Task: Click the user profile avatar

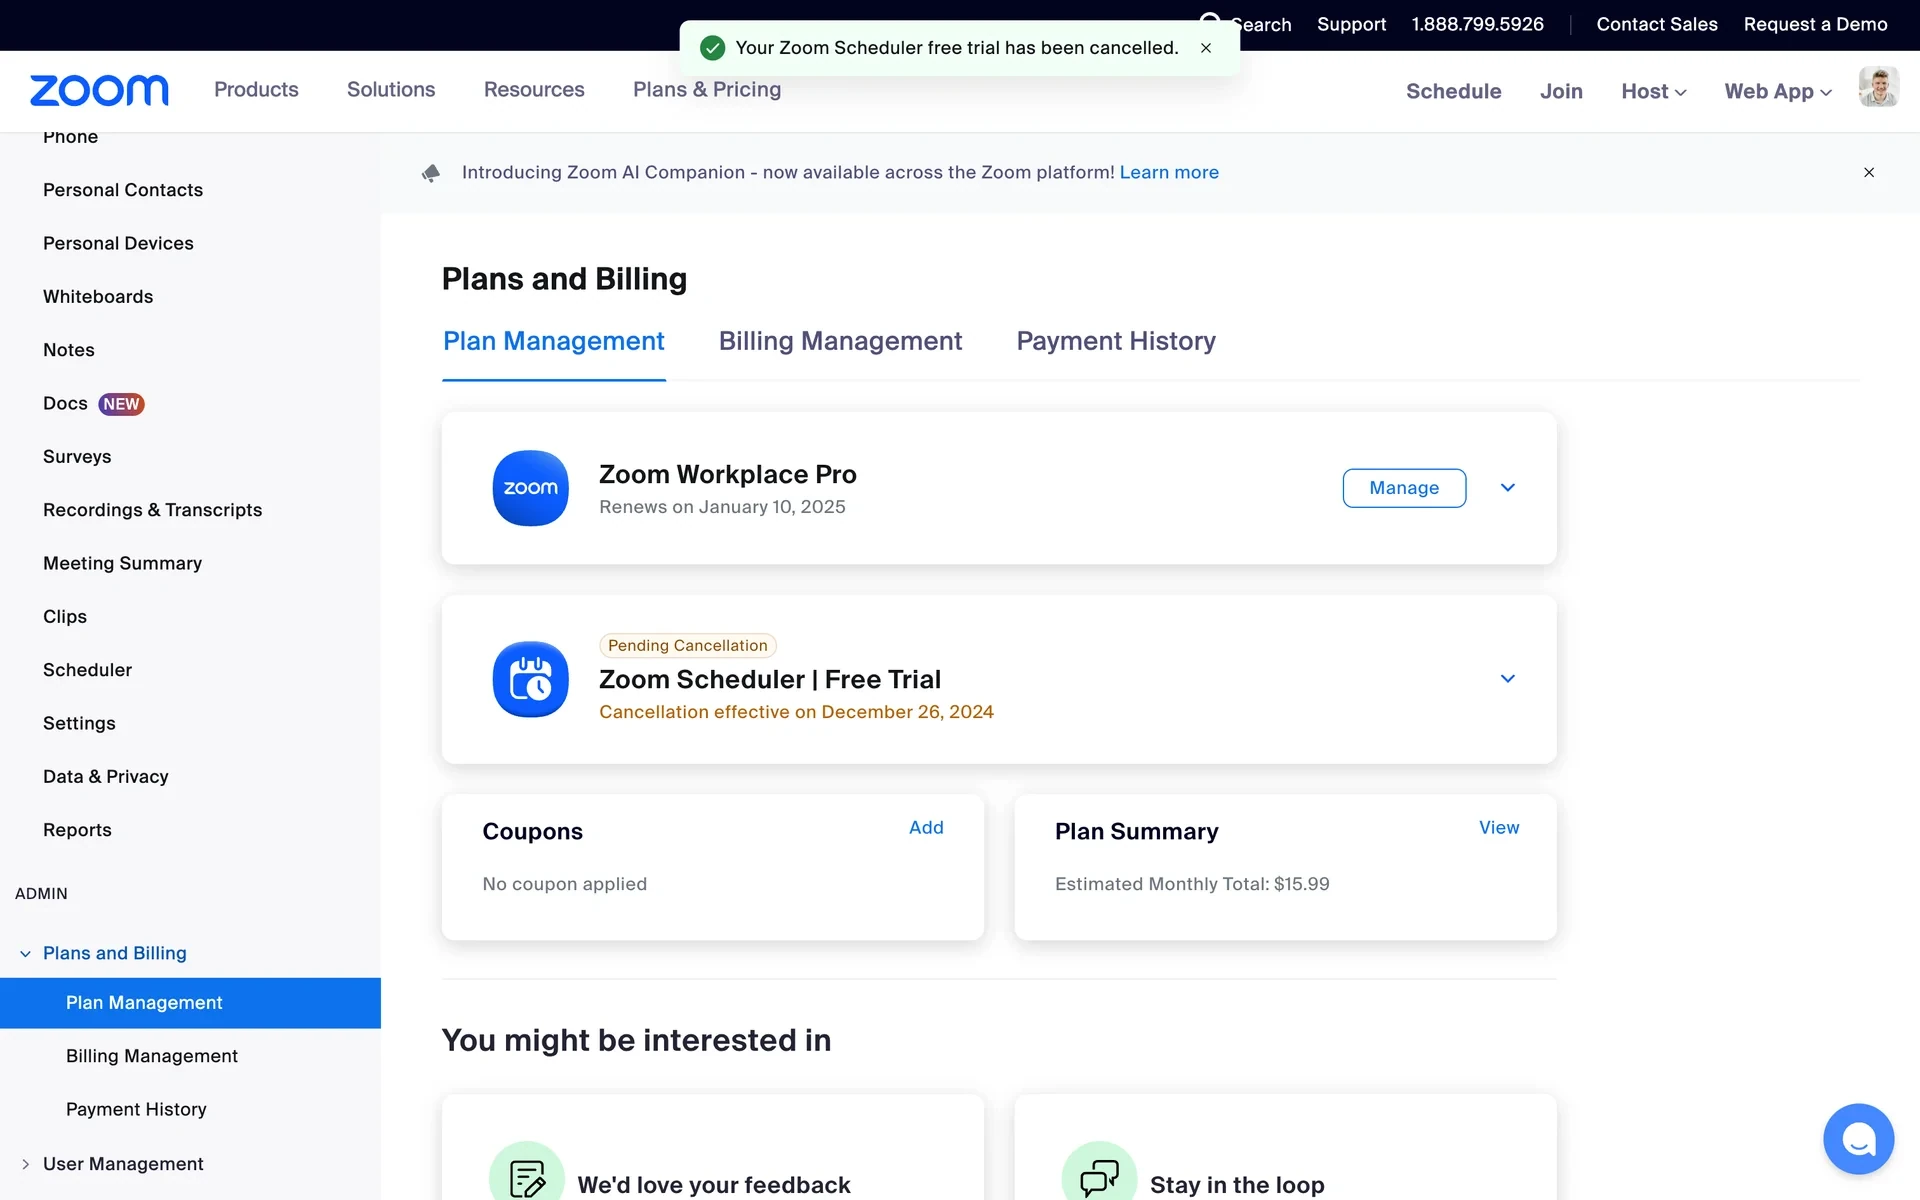Action: [1878, 87]
